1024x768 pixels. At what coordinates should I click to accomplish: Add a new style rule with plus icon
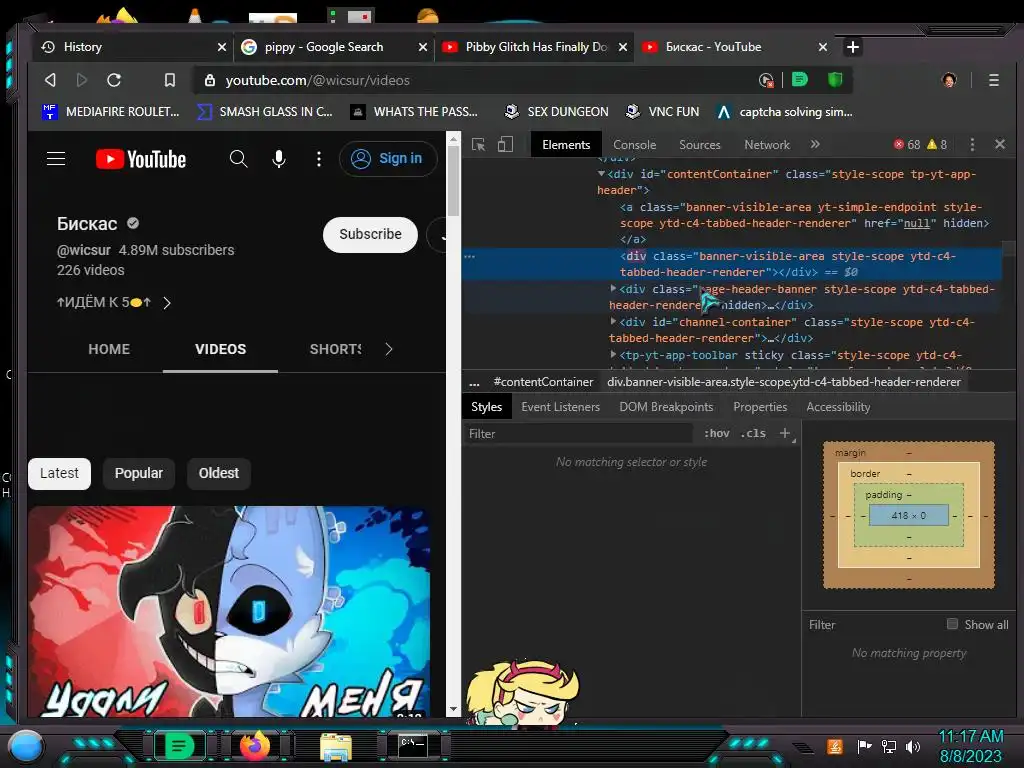click(x=785, y=433)
